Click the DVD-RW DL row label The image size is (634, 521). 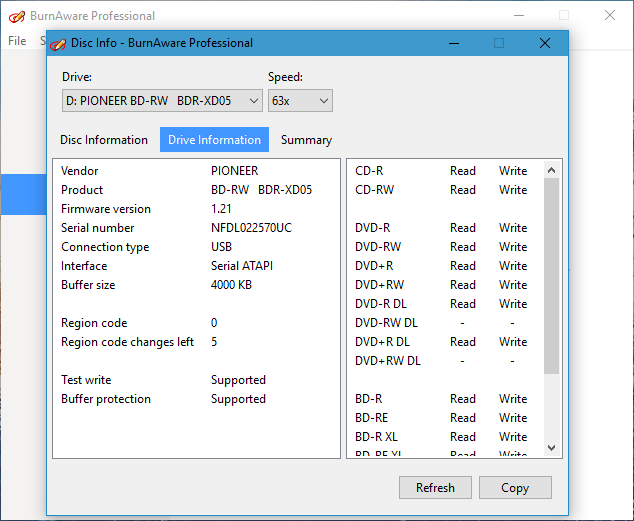coord(387,323)
